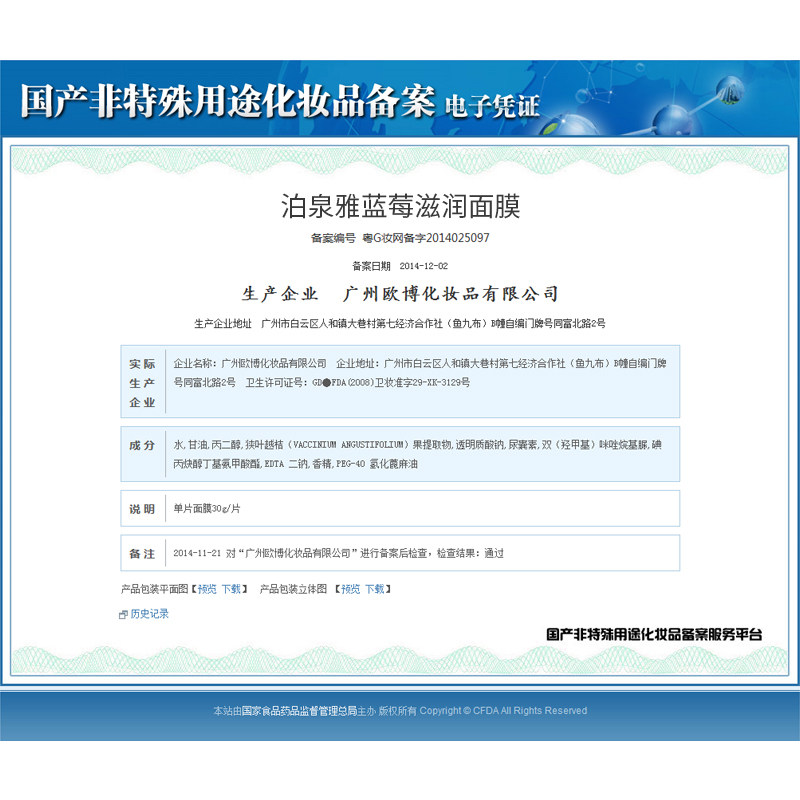Click product title 泊泉雅蓝莓滋润面膜
Image resolution: width=800 pixels, height=800 pixels.
point(400,207)
